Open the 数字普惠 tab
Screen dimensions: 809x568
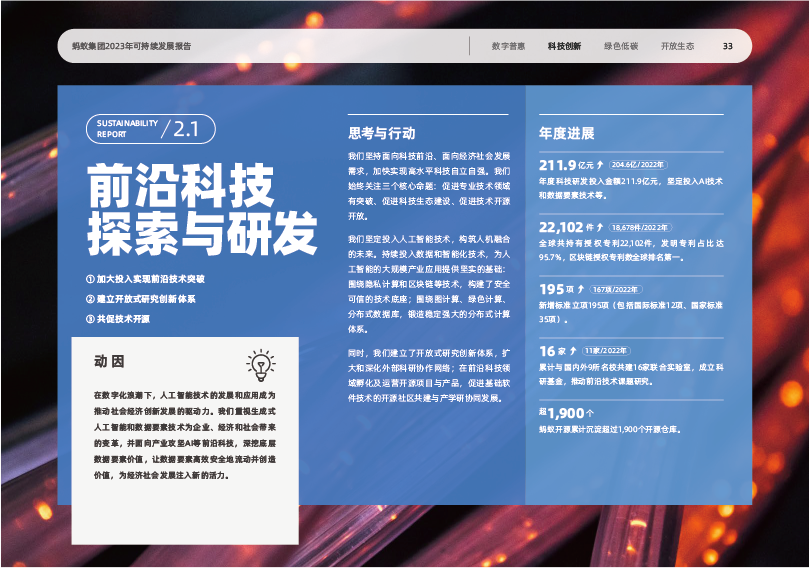pos(508,47)
